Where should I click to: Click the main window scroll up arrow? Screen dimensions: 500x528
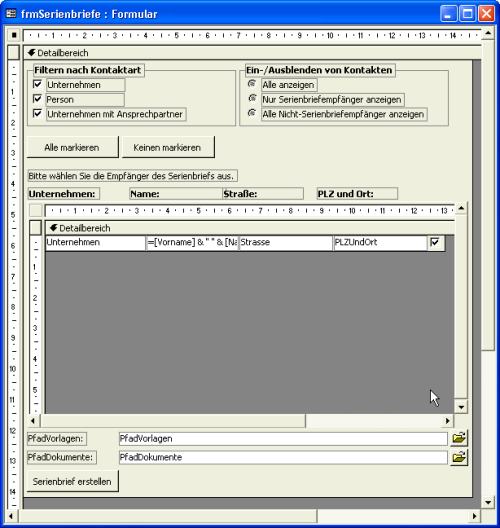(x=488, y=33)
